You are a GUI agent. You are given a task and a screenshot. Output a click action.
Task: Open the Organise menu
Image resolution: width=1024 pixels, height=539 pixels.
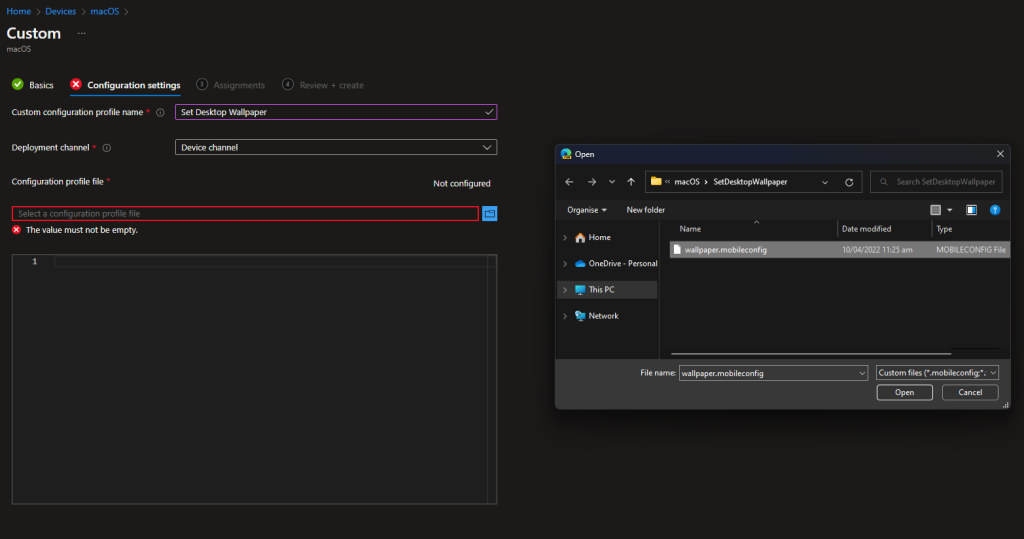click(586, 210)
